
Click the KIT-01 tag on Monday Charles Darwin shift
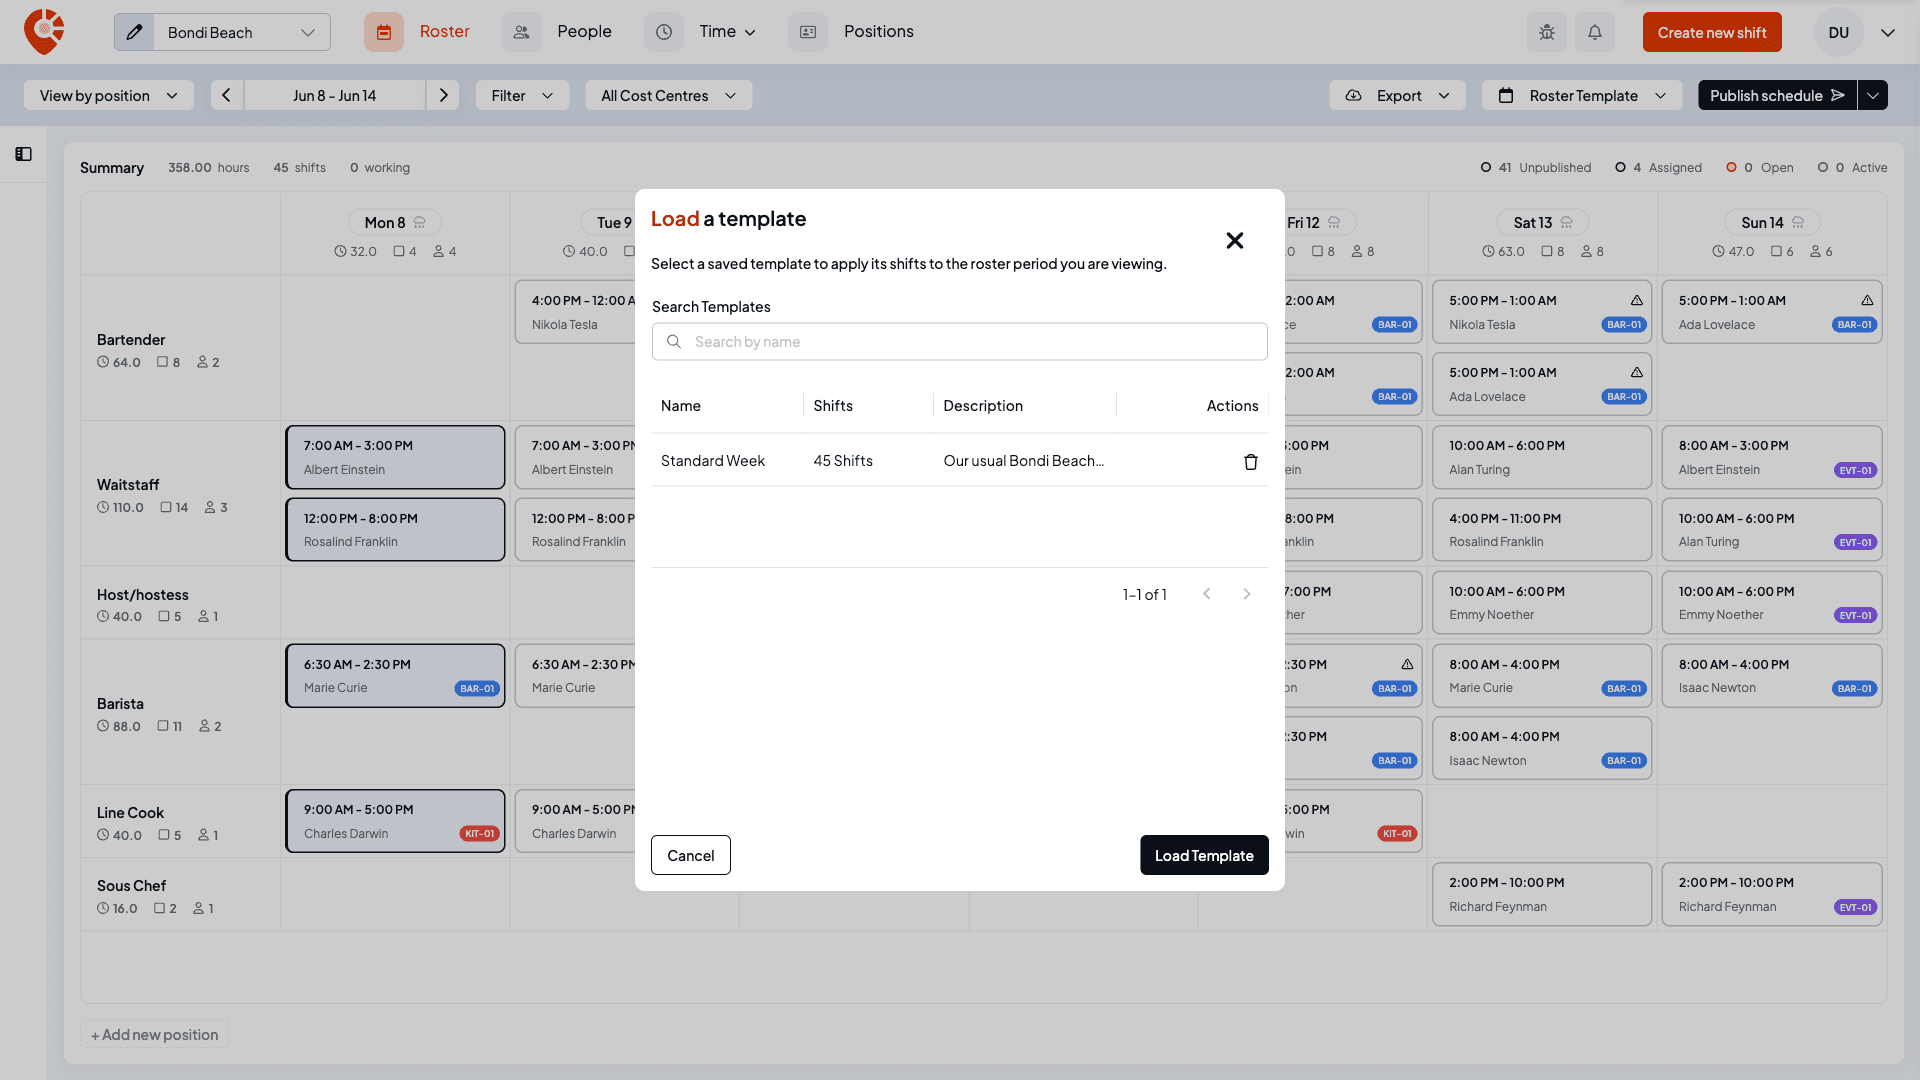click(479, 833)
